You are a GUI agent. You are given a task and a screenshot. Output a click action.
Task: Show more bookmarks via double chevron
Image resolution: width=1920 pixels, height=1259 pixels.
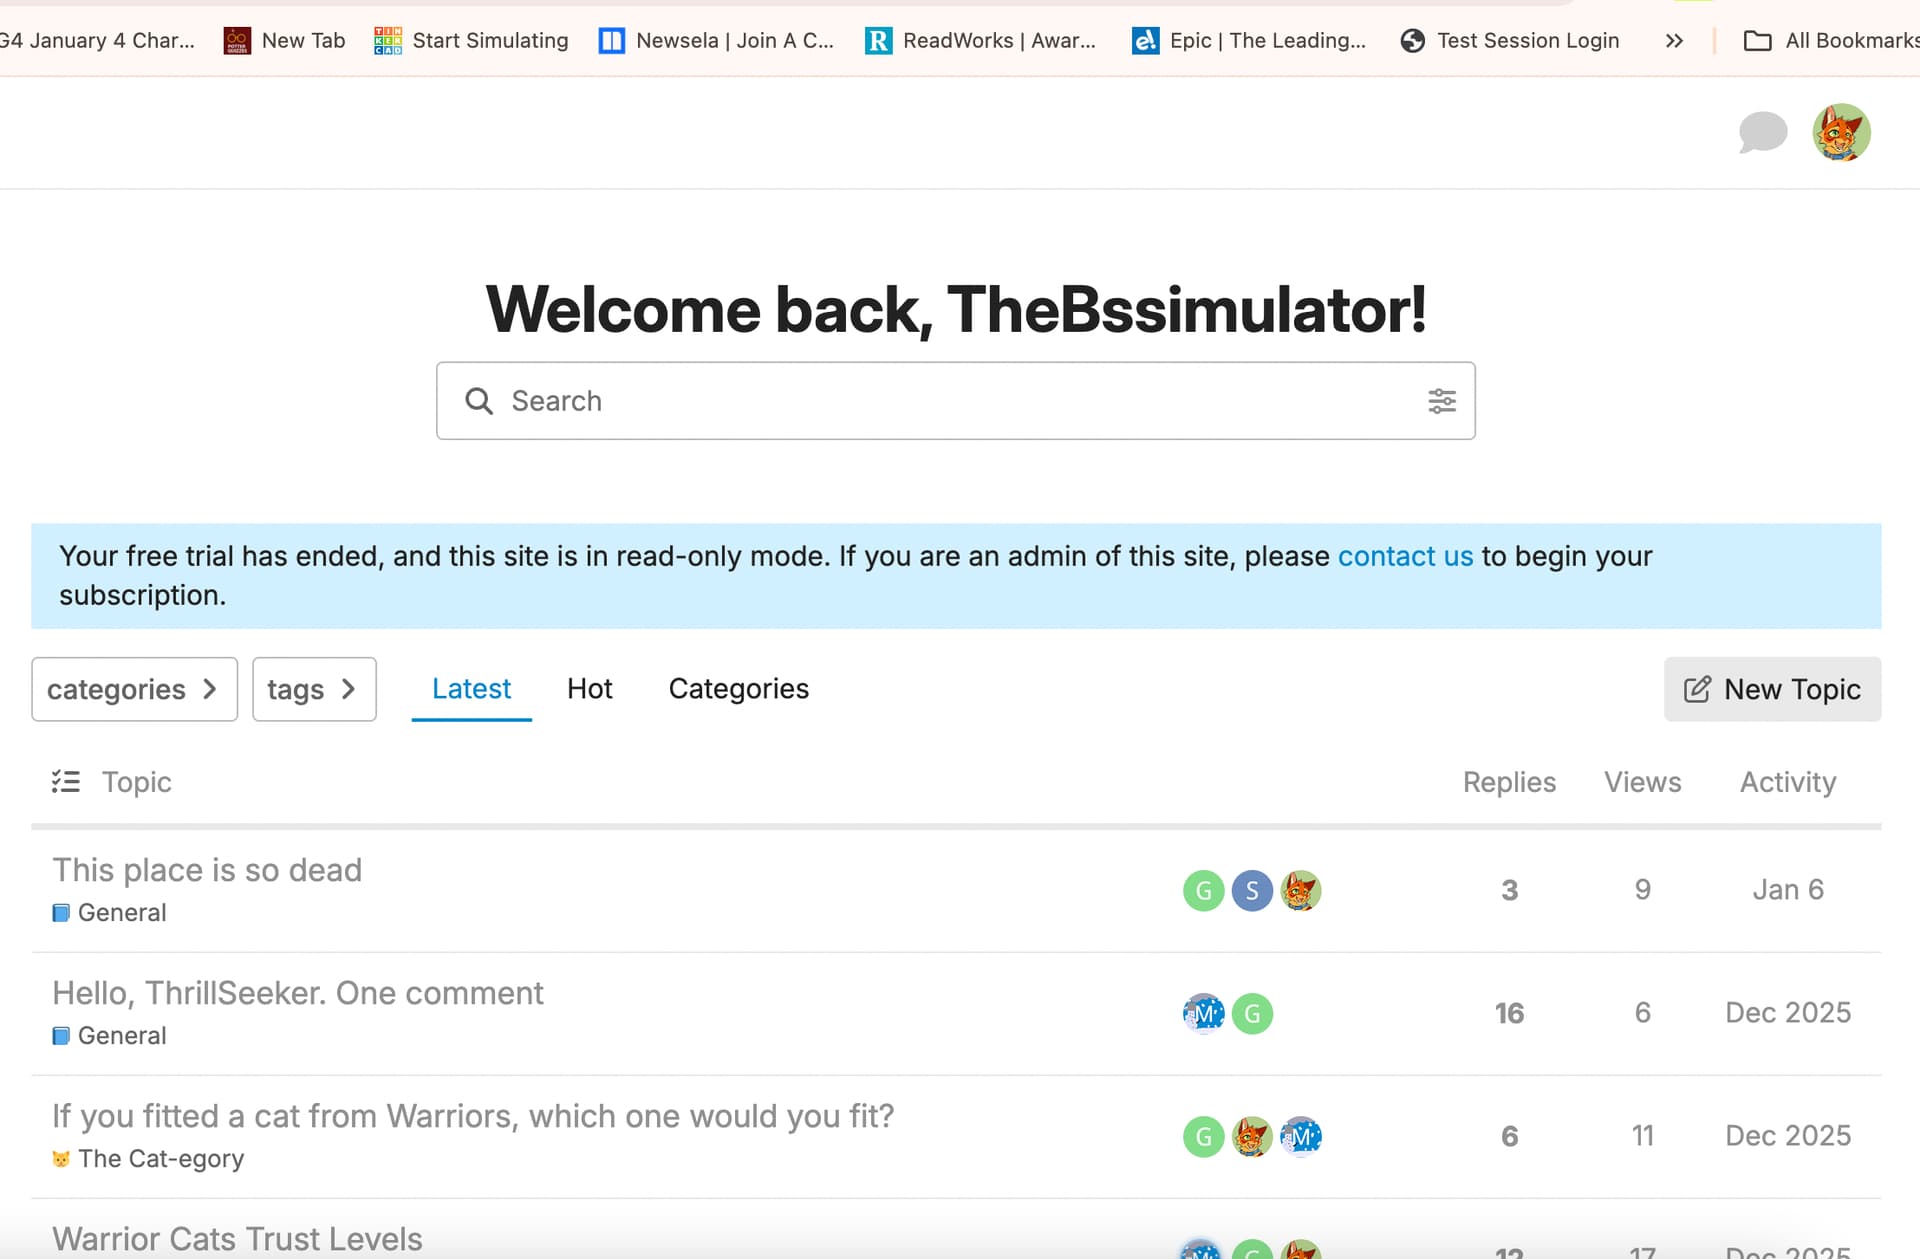1674,41
